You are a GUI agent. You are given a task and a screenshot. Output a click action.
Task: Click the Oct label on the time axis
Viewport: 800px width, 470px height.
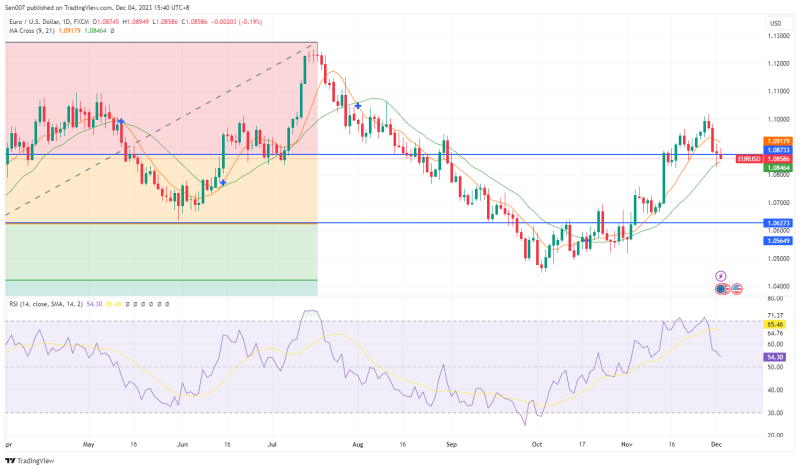click(536, 442)
